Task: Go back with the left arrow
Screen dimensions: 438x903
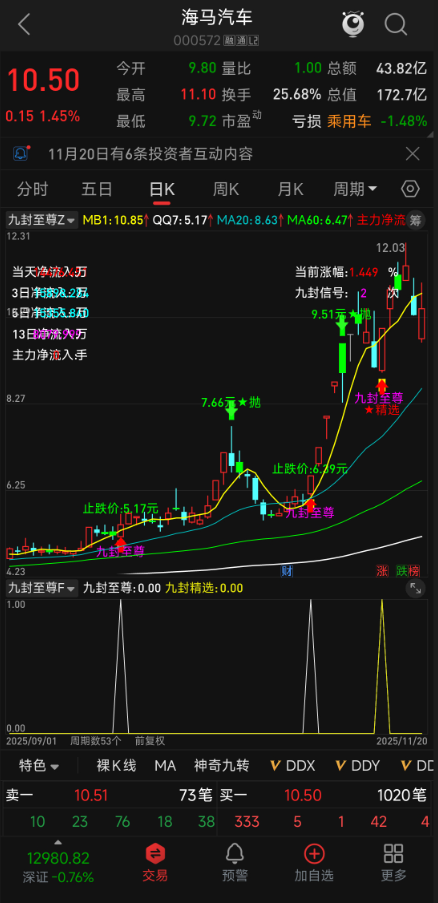Action: click(x=24, y=25)
